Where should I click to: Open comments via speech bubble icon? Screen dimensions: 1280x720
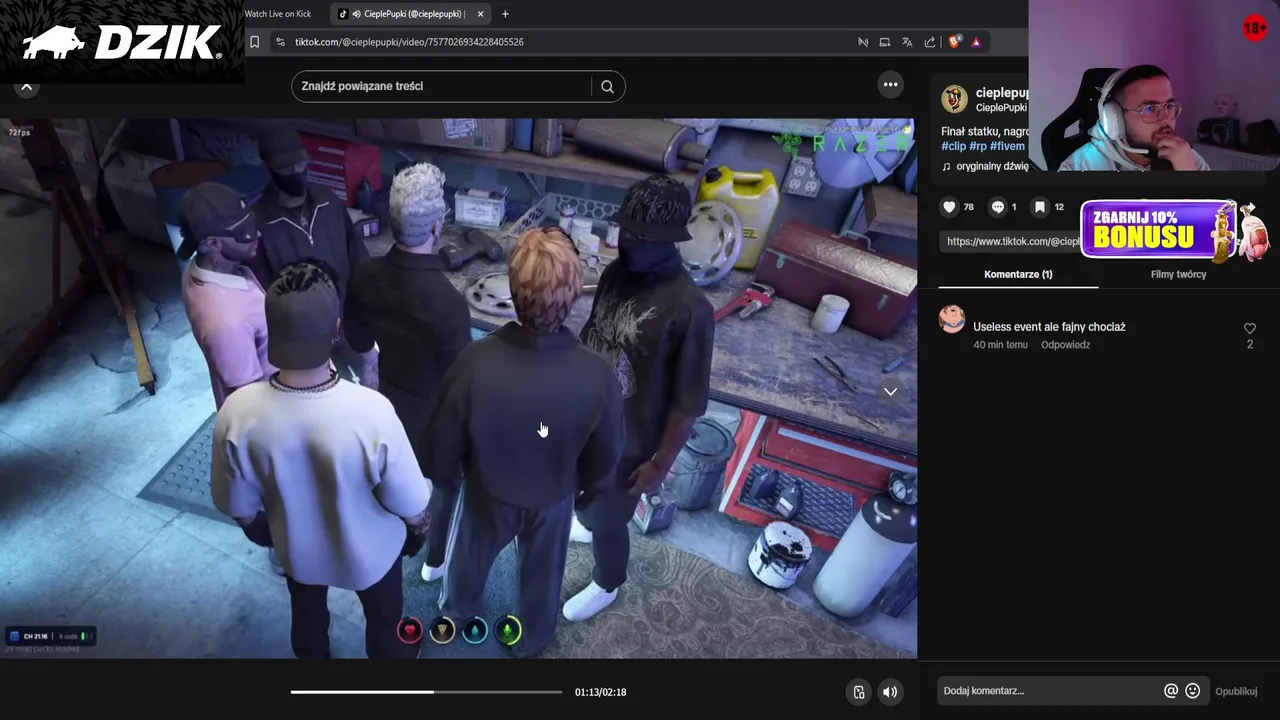997,207
